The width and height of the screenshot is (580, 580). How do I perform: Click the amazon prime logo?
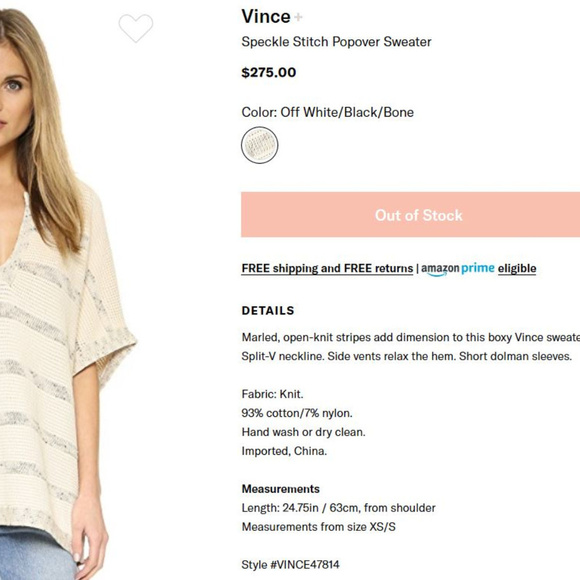(x=458, y=269)
